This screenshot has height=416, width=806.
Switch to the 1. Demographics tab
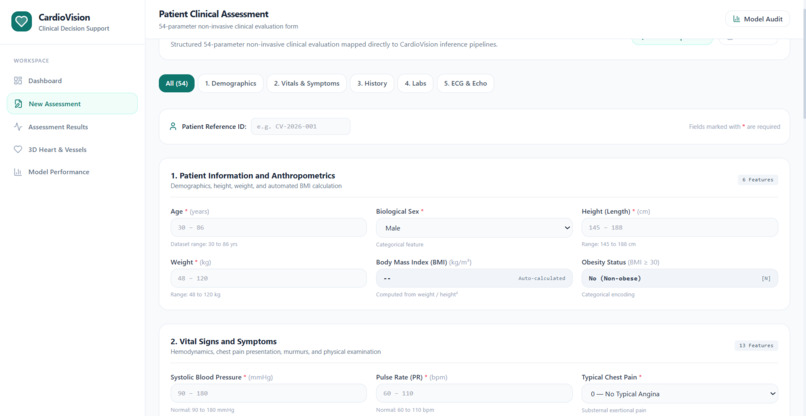[230, 83]
